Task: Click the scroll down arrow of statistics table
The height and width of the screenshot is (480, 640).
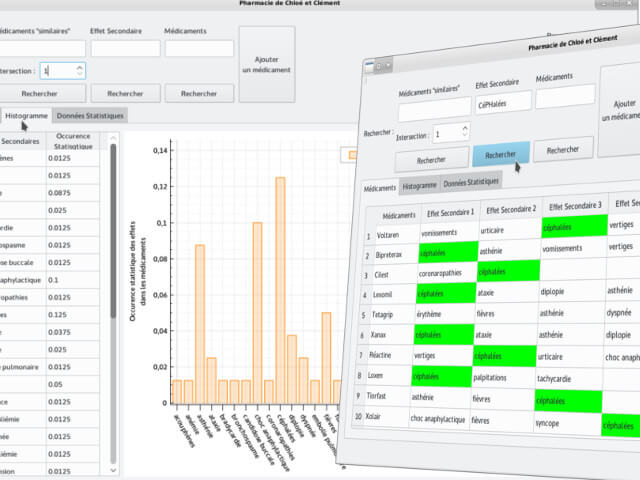Action: (x=113, y=470)
